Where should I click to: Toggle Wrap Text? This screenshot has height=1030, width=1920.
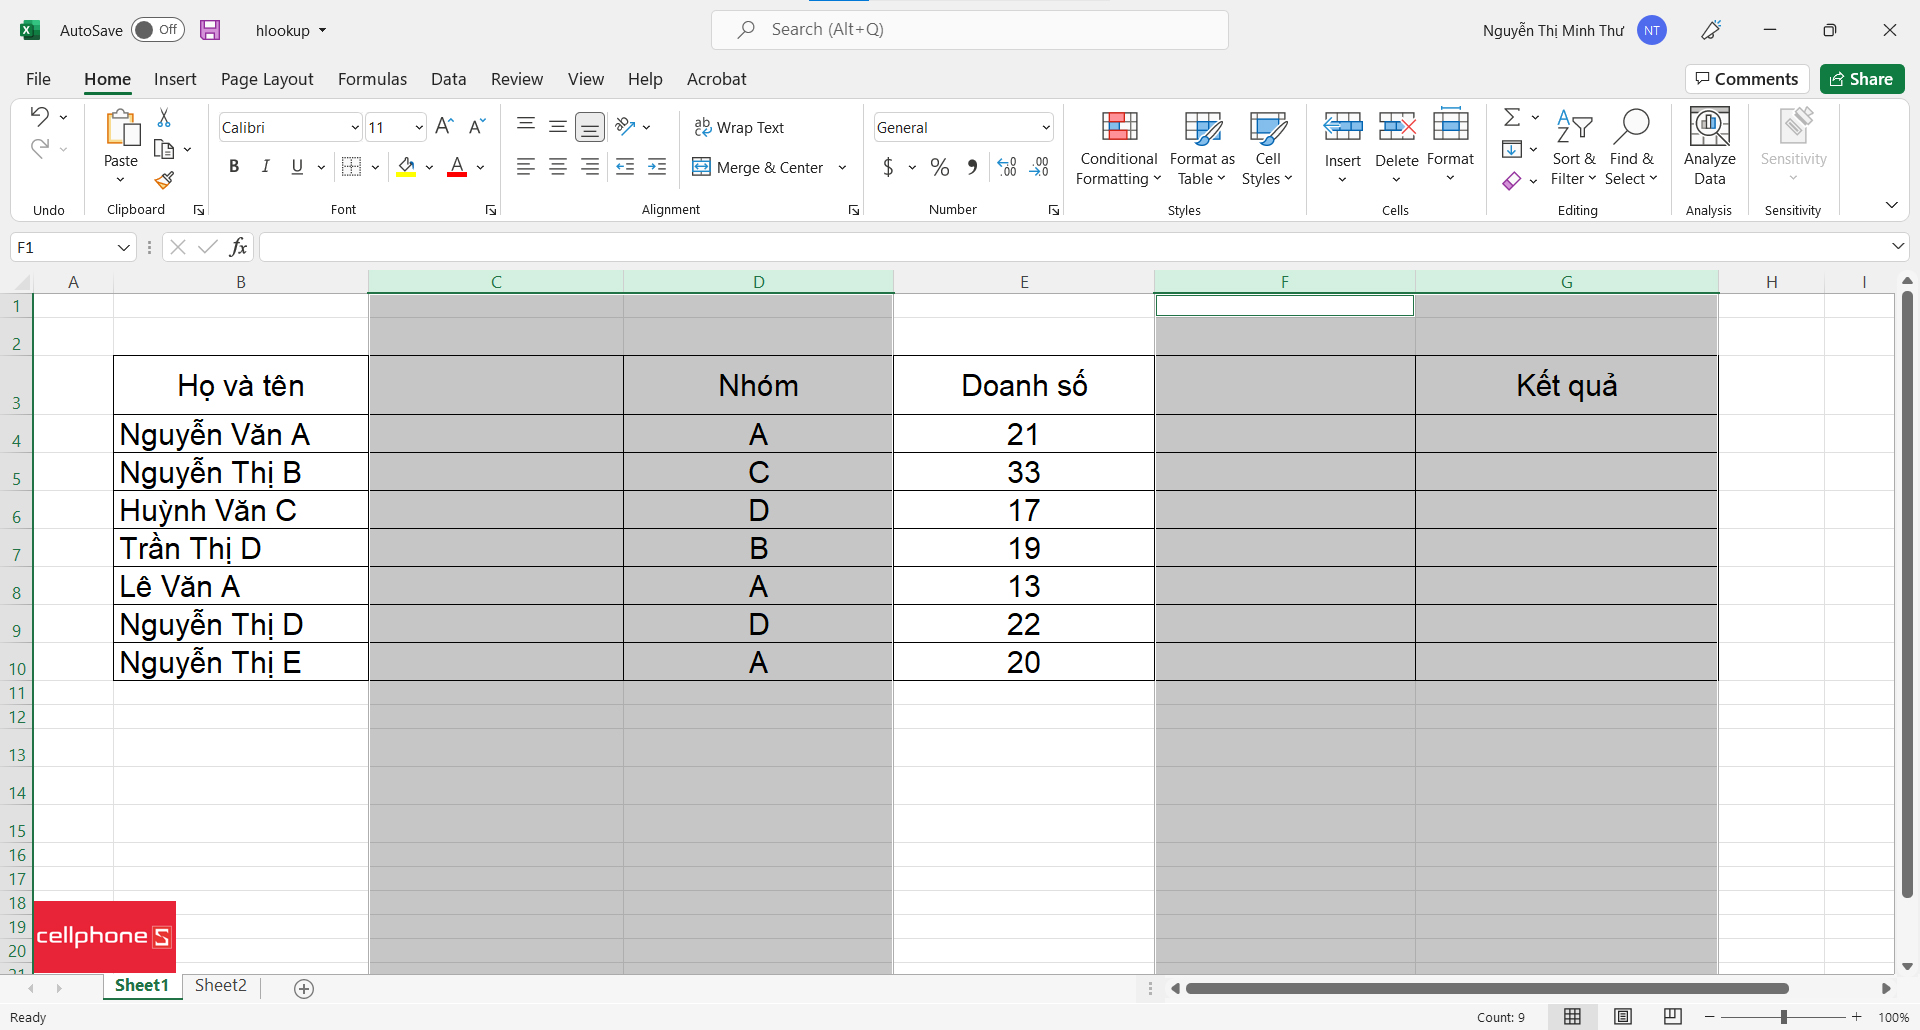[x=740, y=127]
